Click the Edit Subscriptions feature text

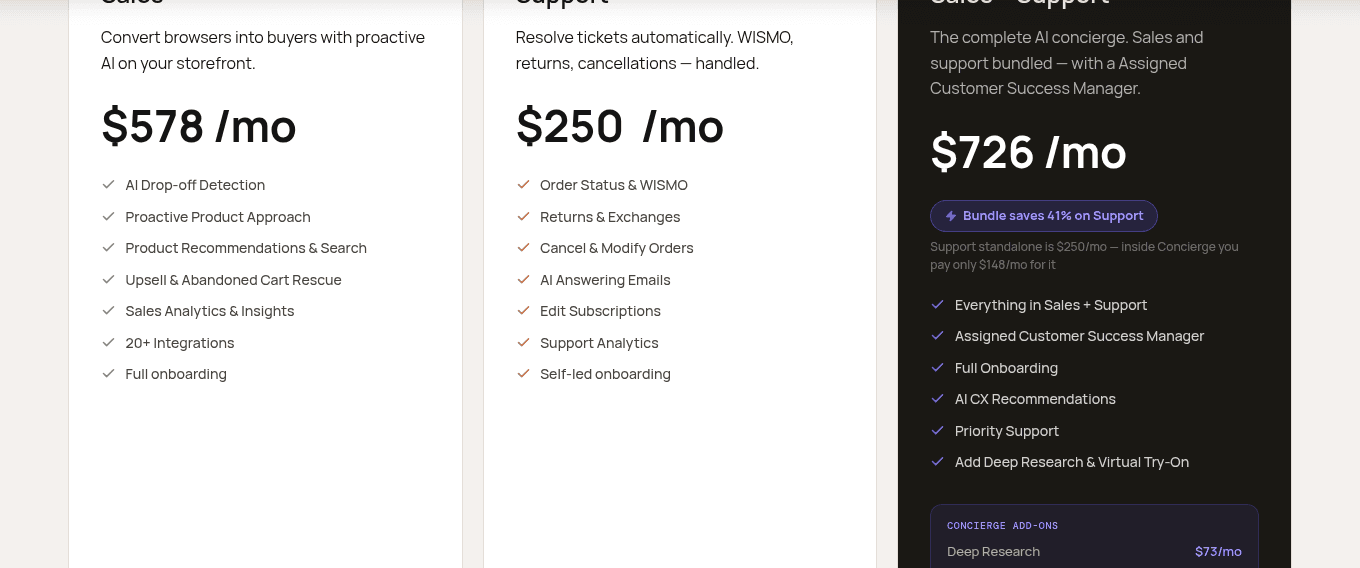pyautogui.click(x=600, y=311)
